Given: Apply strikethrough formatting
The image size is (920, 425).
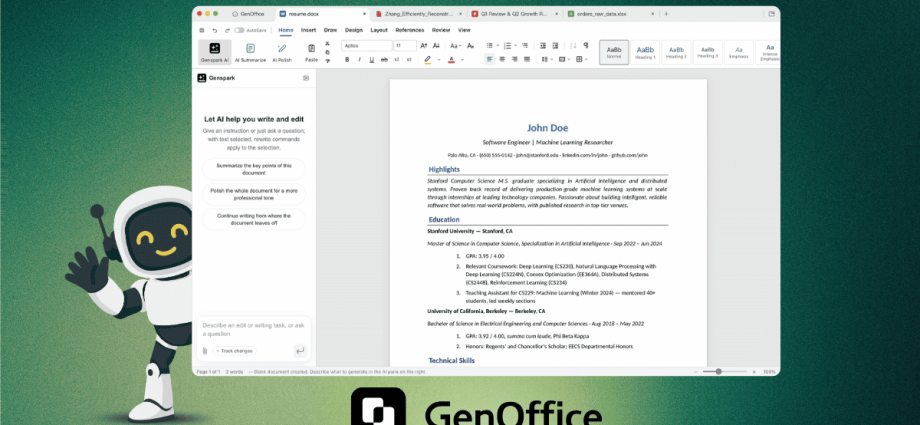Looking at the screenshot, I should tap(384, 59).
